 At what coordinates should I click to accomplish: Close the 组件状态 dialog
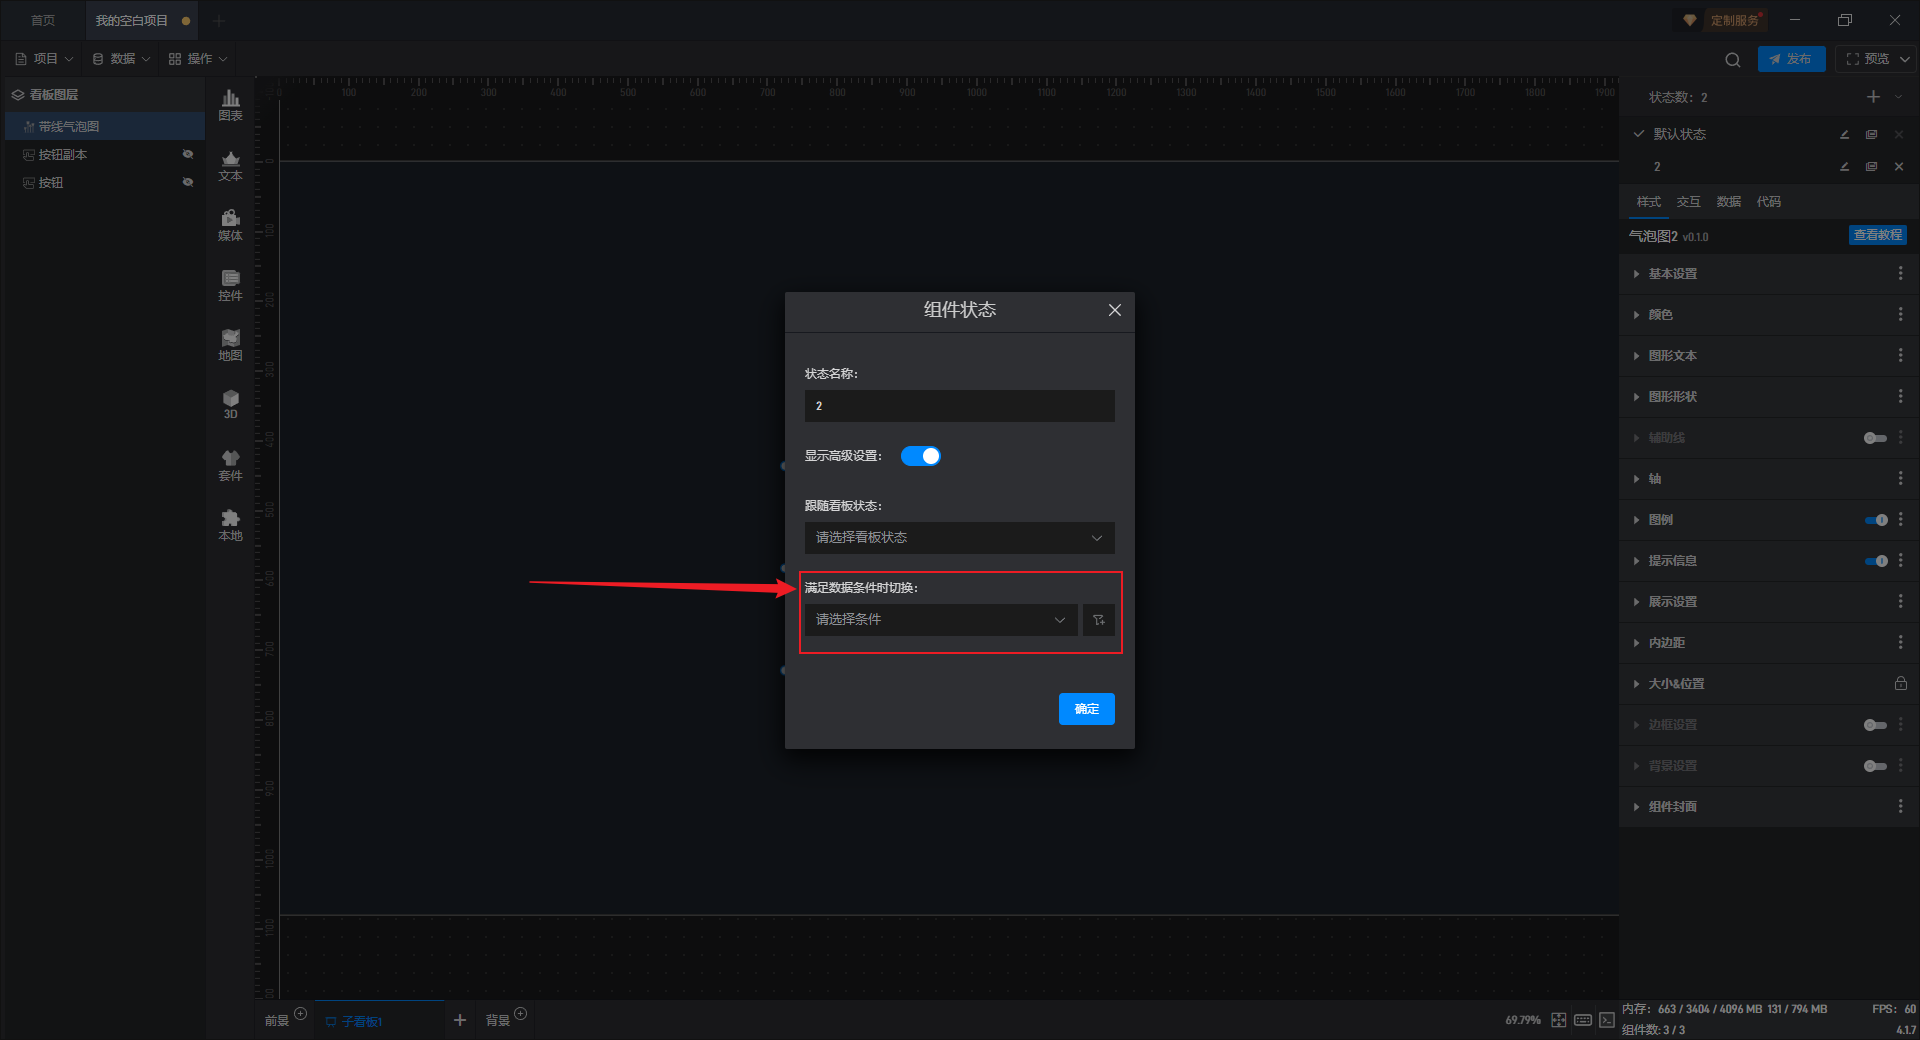coord(1115,310)
